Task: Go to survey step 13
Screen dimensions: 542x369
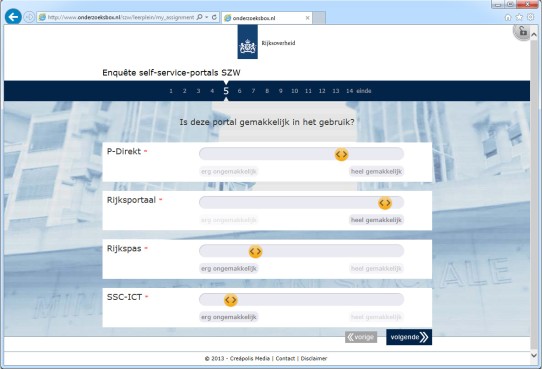Action: (x=336, y=91)
